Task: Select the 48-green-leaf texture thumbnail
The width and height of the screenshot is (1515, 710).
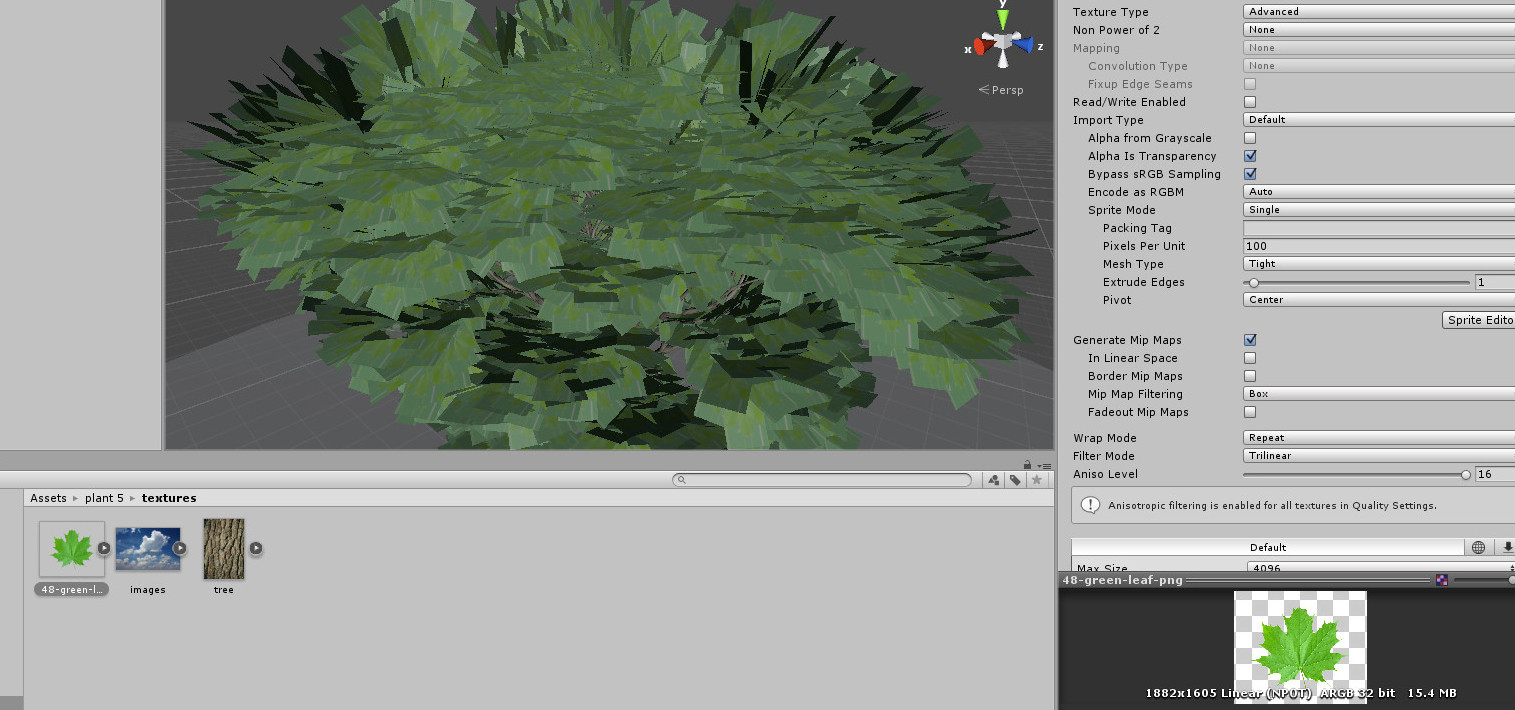Action: coord(72,549)
